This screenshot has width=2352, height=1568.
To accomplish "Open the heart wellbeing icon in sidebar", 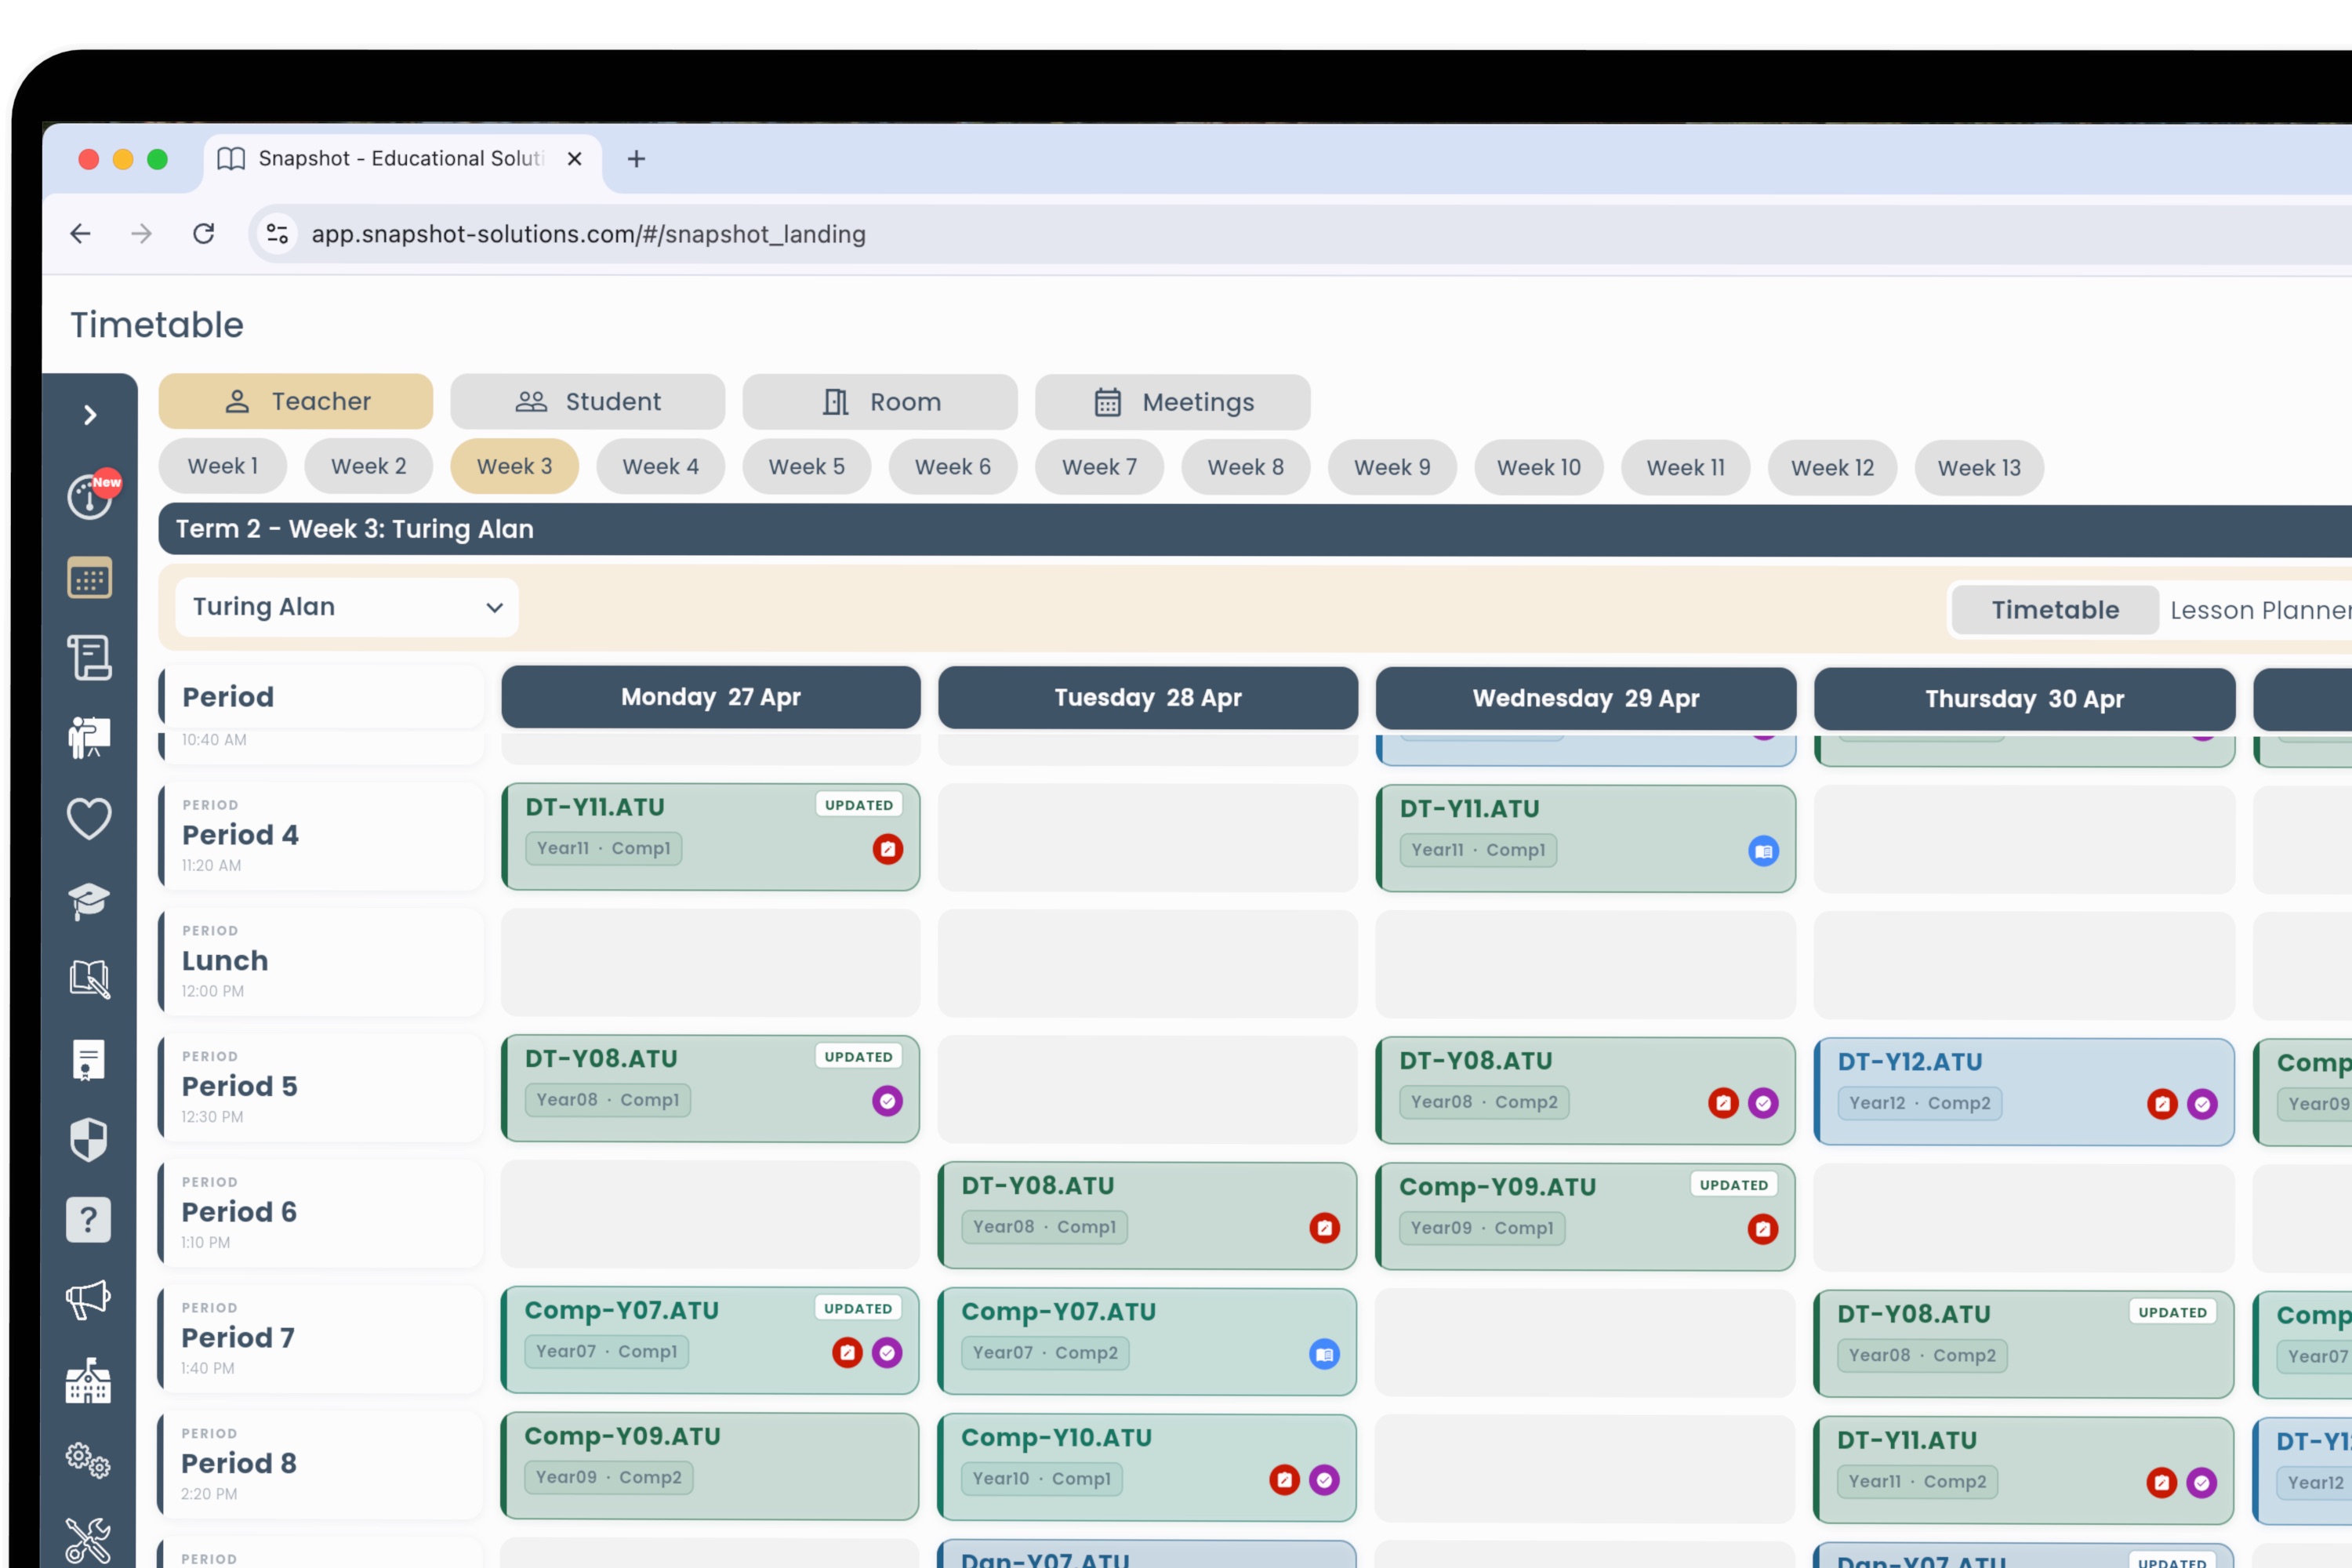I will (89, 819).
